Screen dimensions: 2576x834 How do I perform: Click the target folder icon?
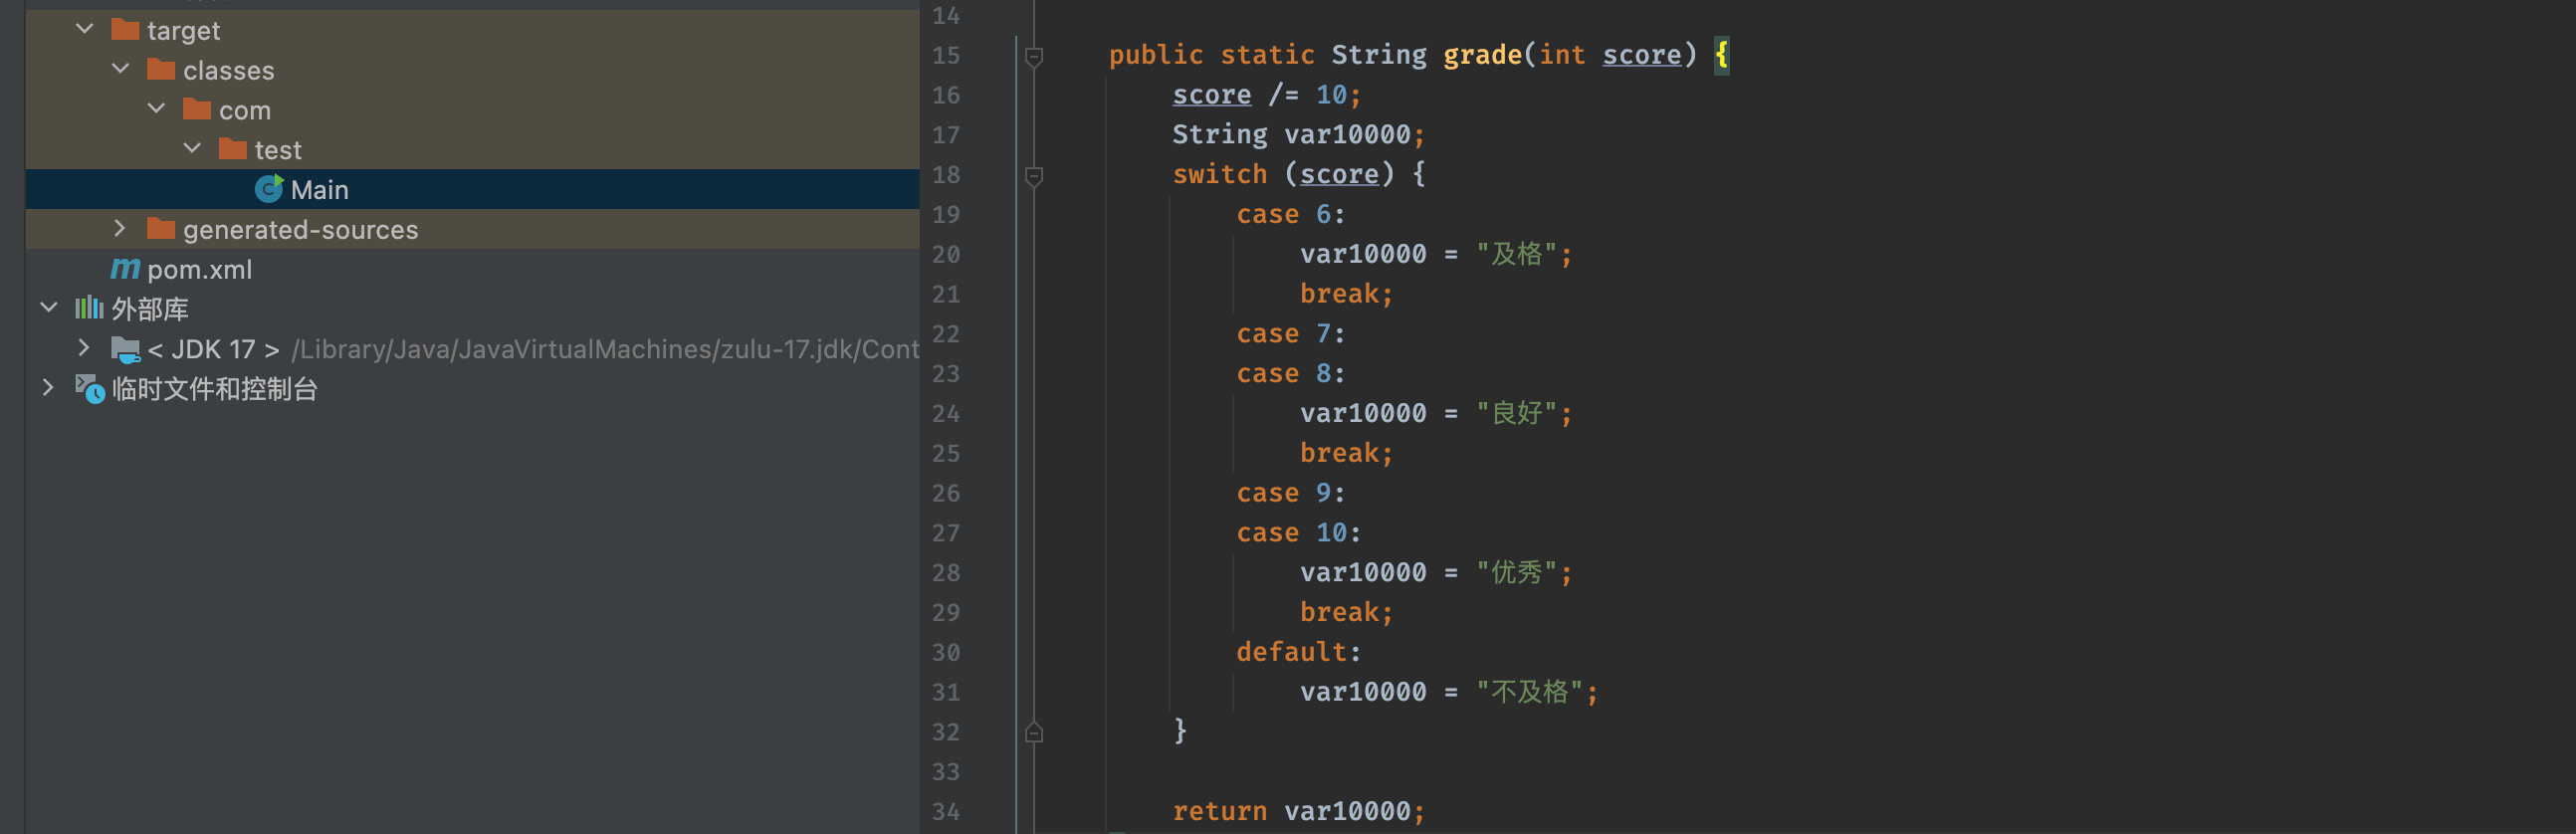(x=125, y=29)
